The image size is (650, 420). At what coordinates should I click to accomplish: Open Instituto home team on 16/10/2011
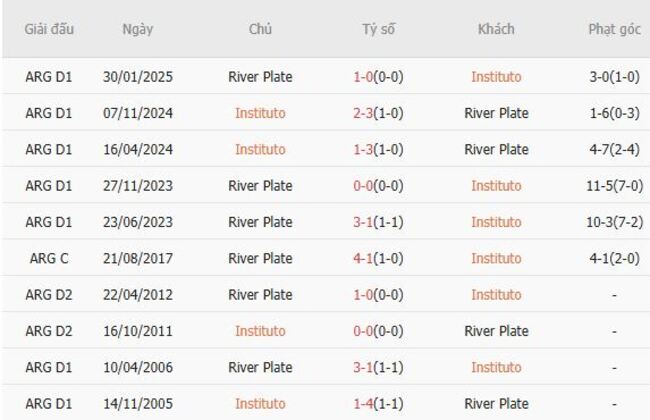pos(260,331)
